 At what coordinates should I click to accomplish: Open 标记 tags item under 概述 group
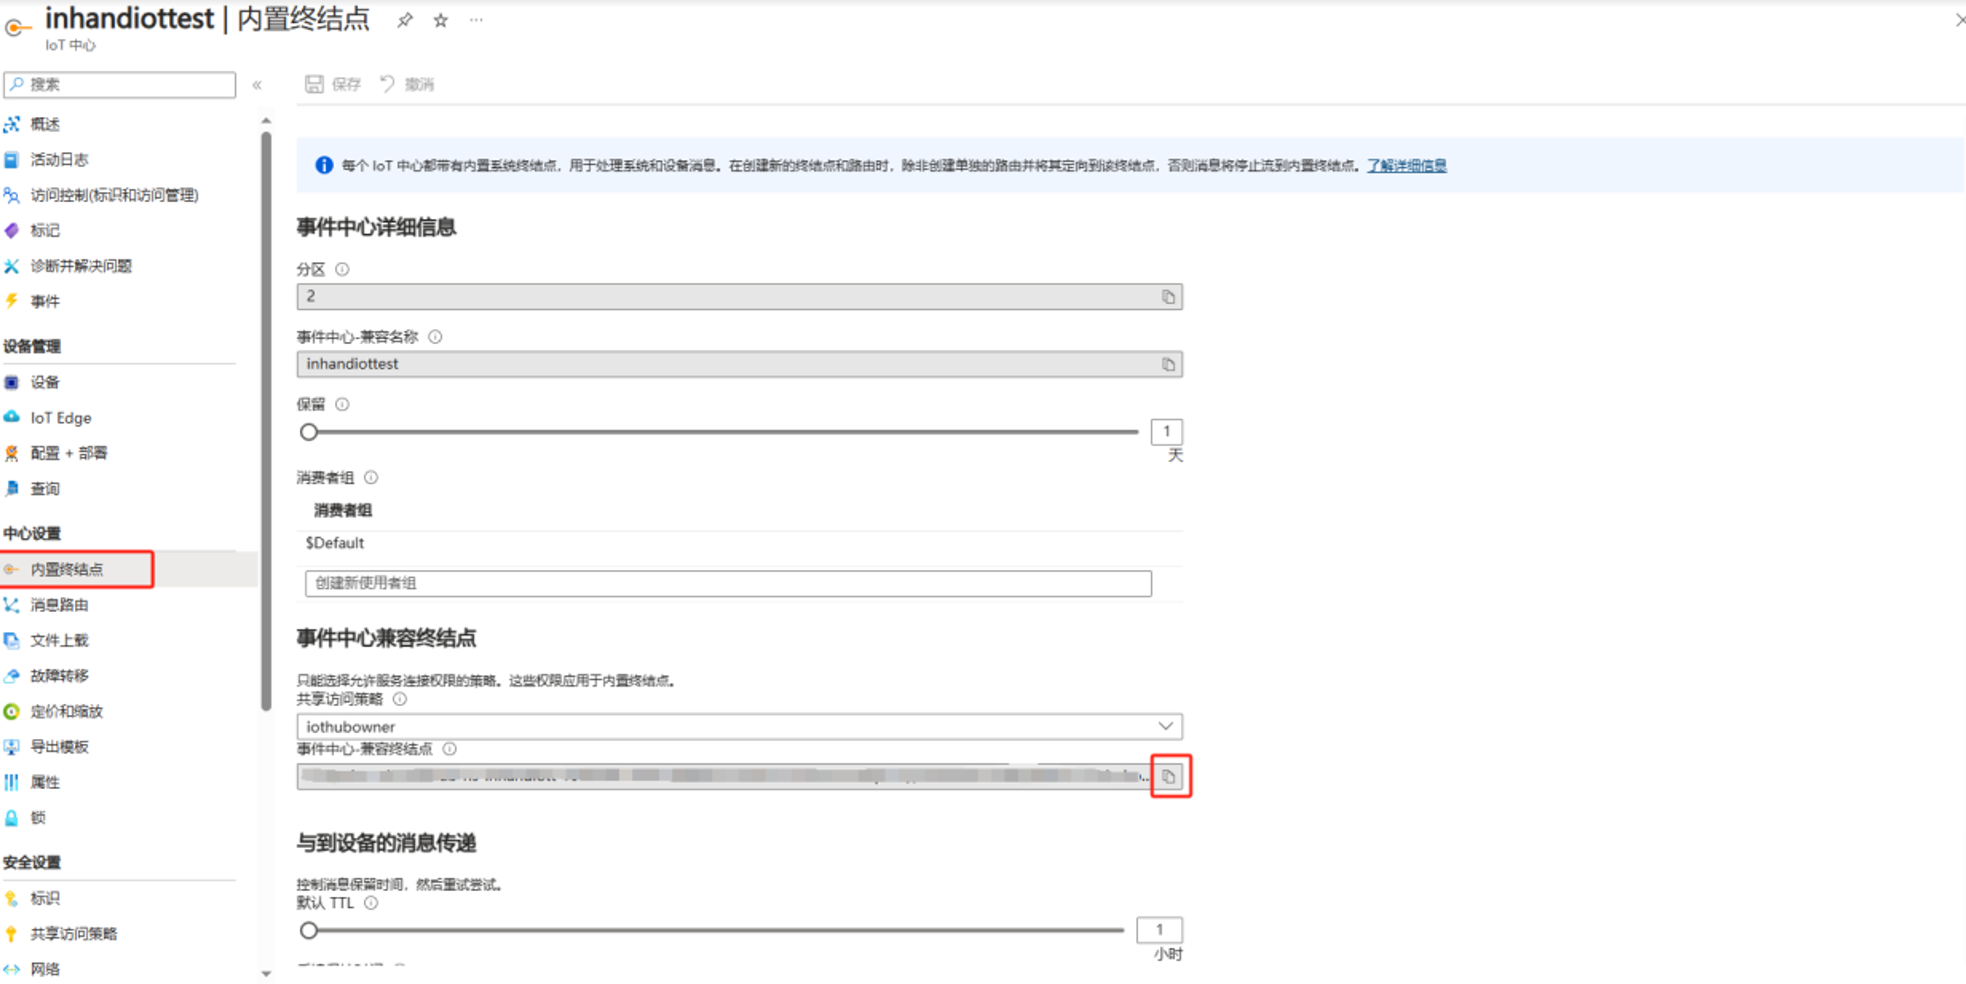point(45,231)
